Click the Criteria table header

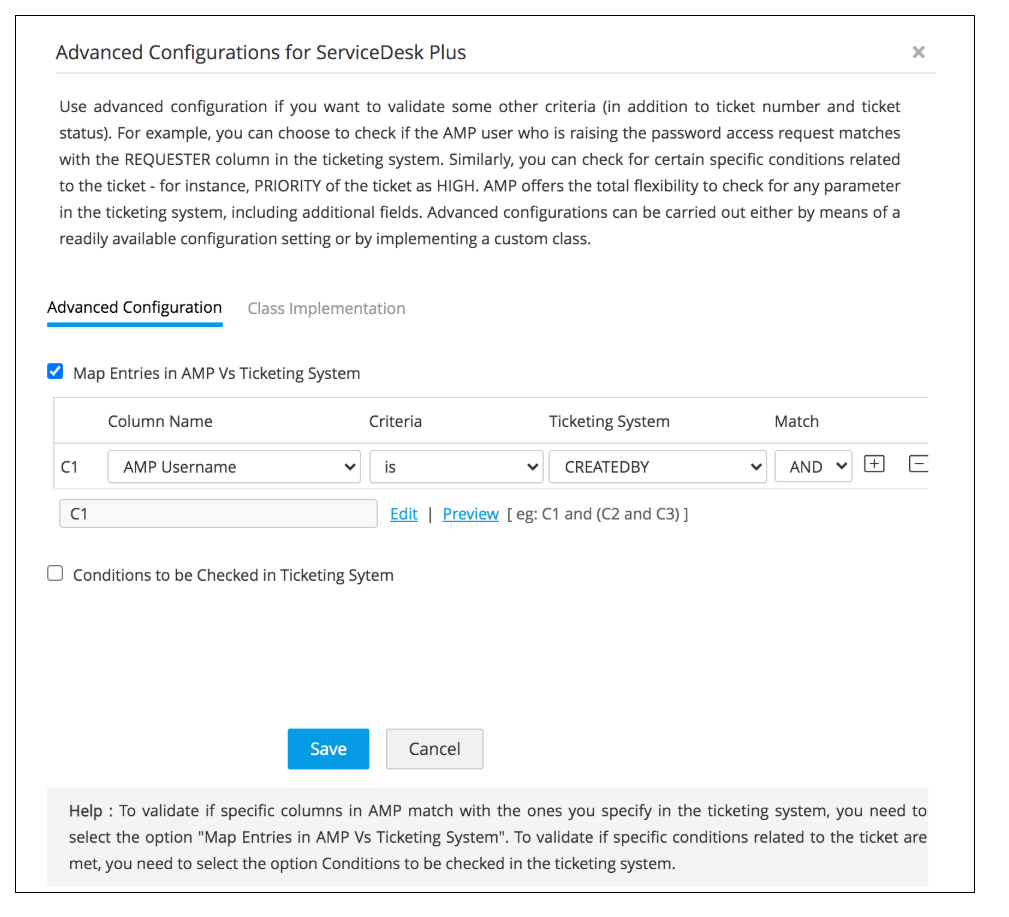click(395, 421)
